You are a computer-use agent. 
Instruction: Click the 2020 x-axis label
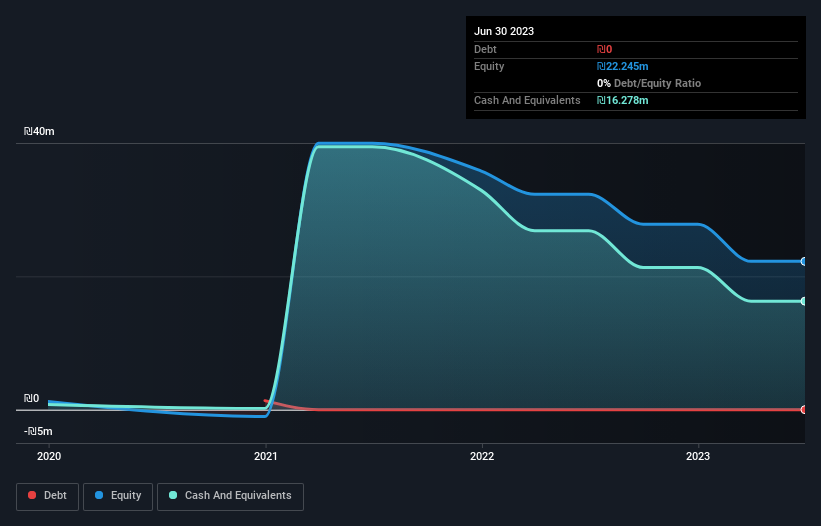click(x=49, y=456)
